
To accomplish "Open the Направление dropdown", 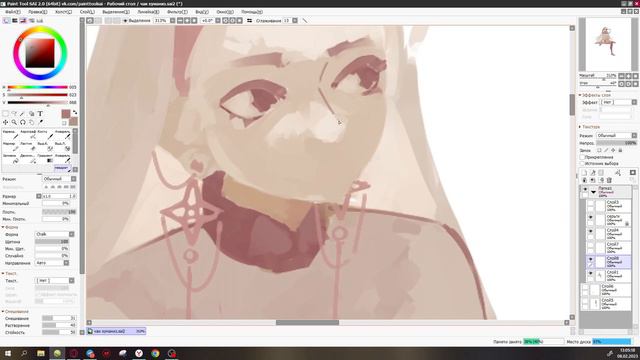I will [52, 263].
